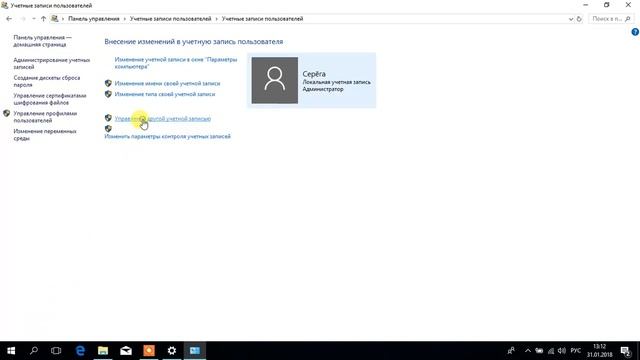
Task: Click 'Изменение имени своей учетной записи'
Action: point(167,83)
